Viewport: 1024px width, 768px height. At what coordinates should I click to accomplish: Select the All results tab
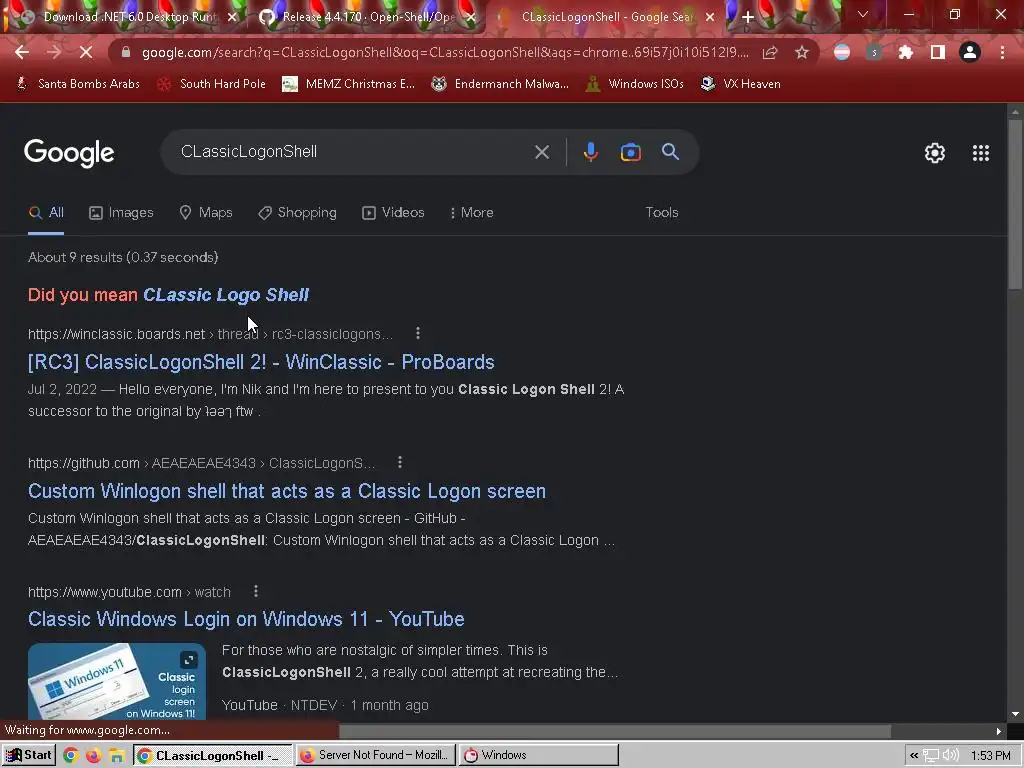pyautogui.click(x=46, y=213)
